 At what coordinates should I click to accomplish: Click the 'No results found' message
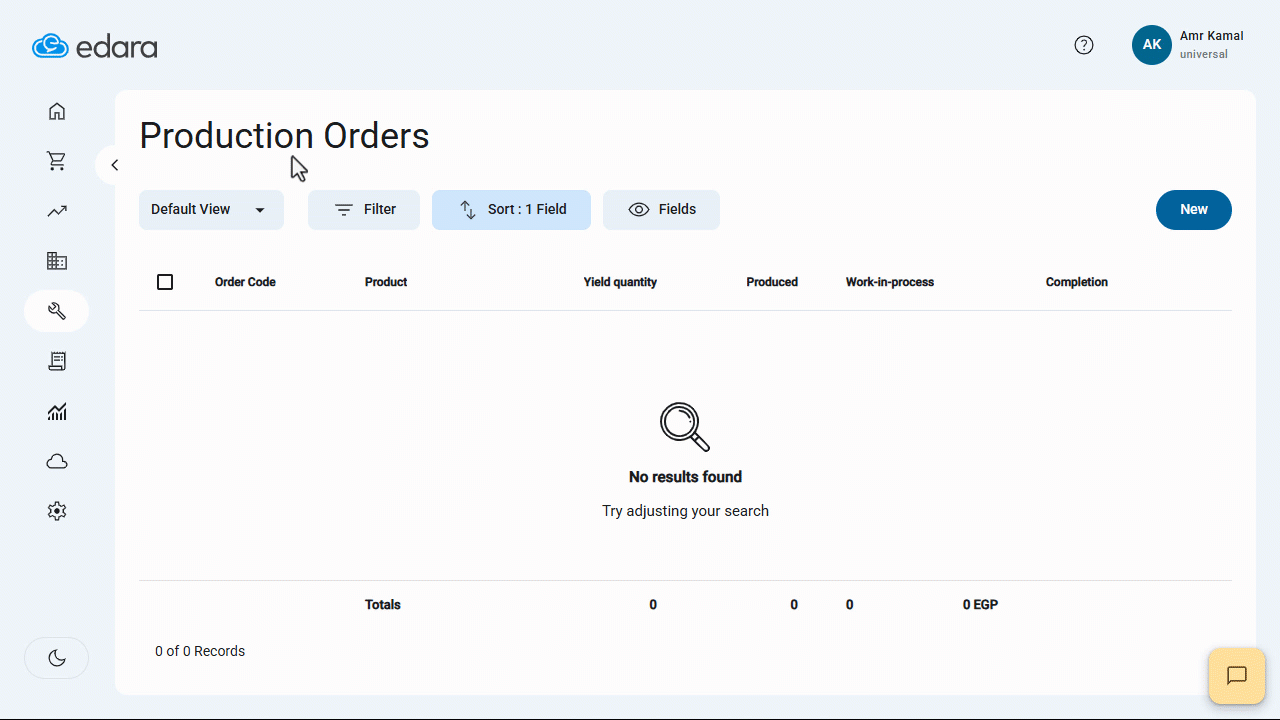(x=686, y=477)
